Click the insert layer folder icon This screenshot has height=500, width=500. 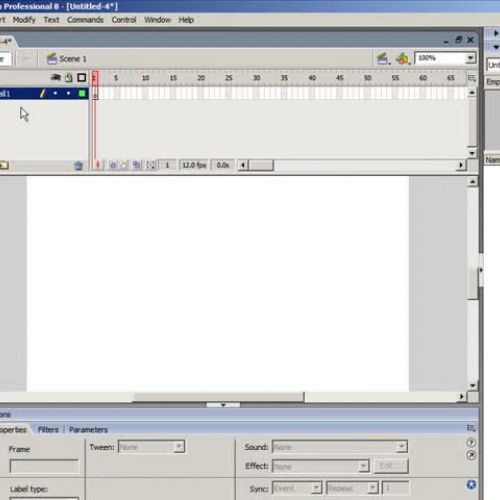(4, 165)
